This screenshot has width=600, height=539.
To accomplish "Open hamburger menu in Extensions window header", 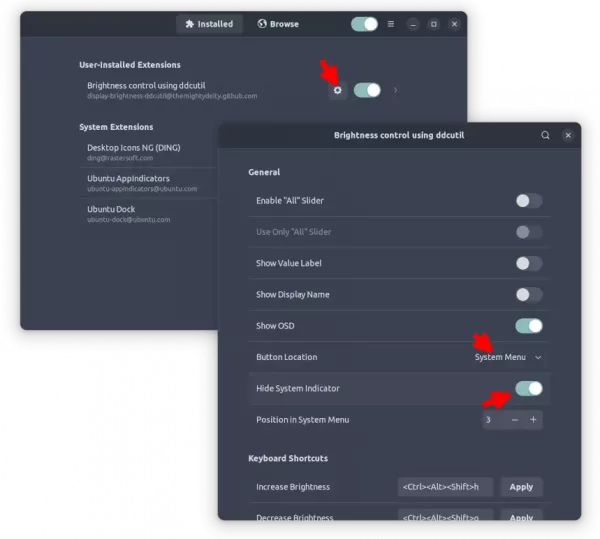I will (x=391, y=24).
